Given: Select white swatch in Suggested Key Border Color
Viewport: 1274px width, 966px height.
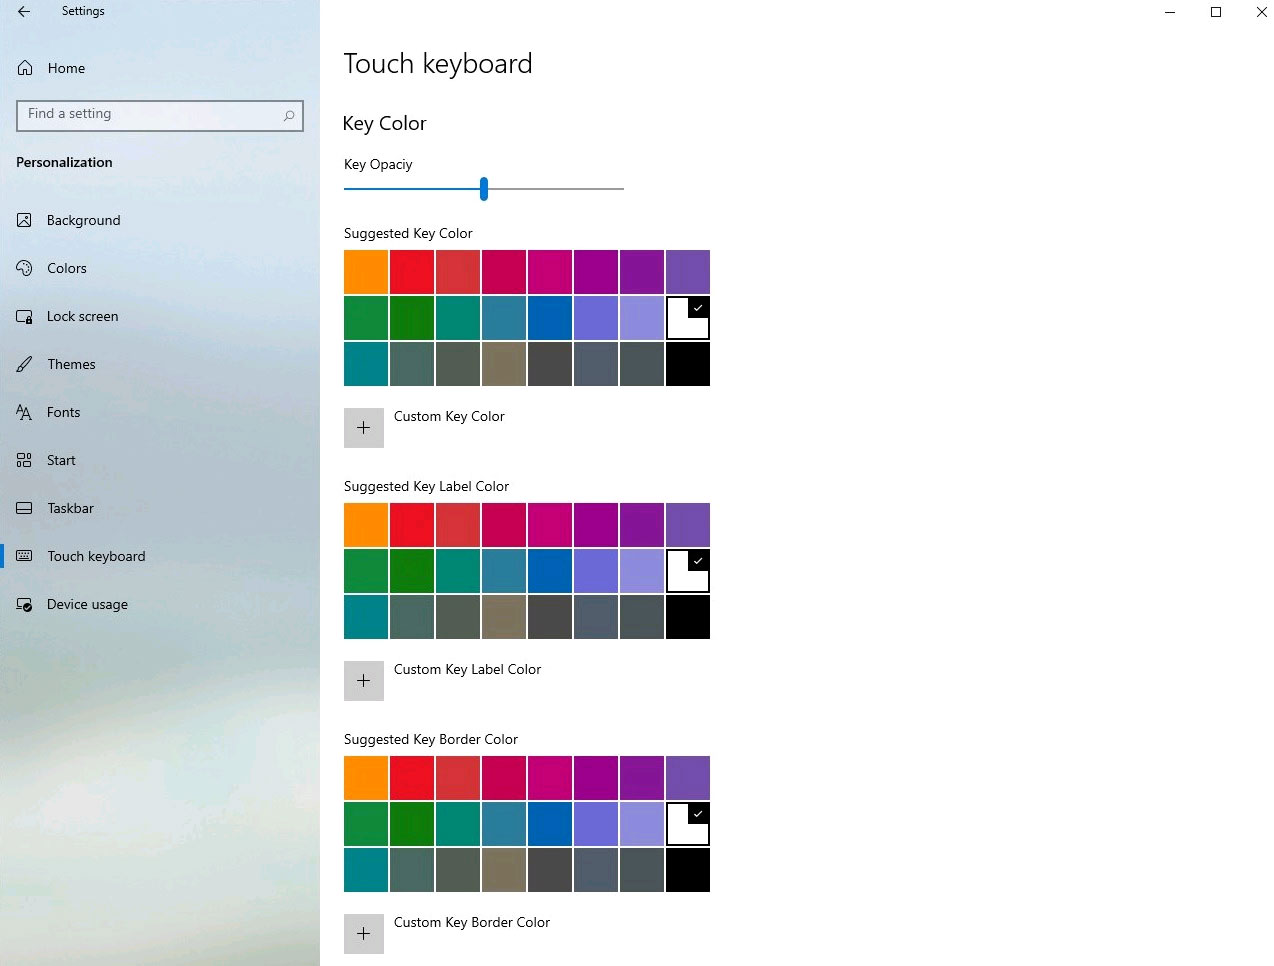Looking at the screenshot, I should (688, 824).
